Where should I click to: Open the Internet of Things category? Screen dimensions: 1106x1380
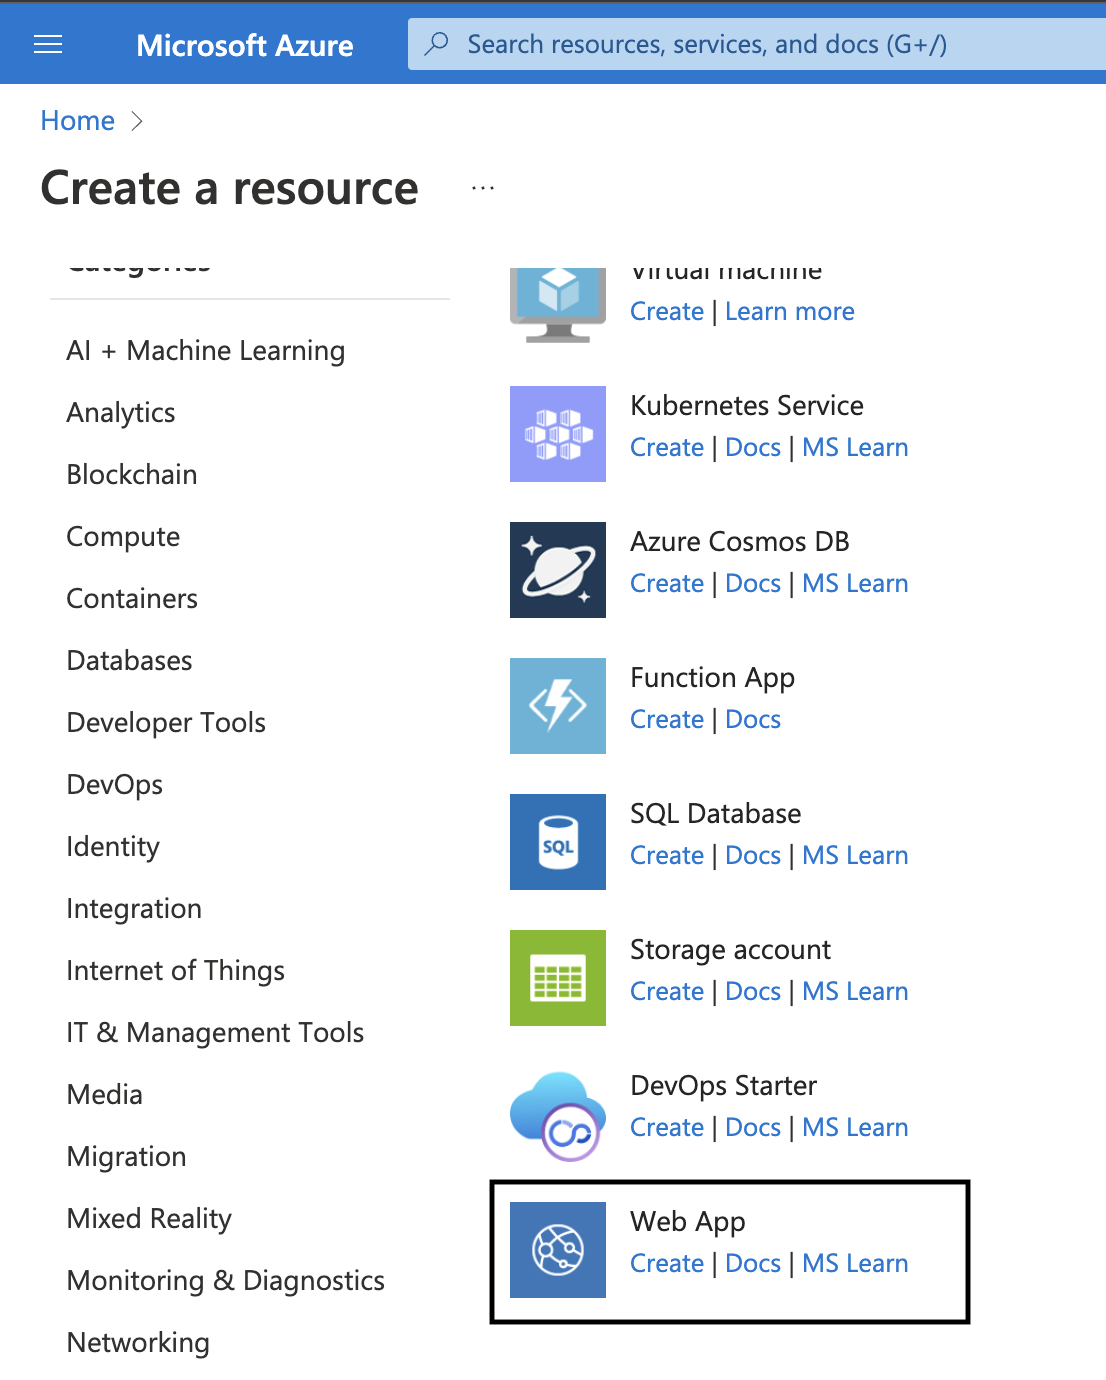pos(175,971)
